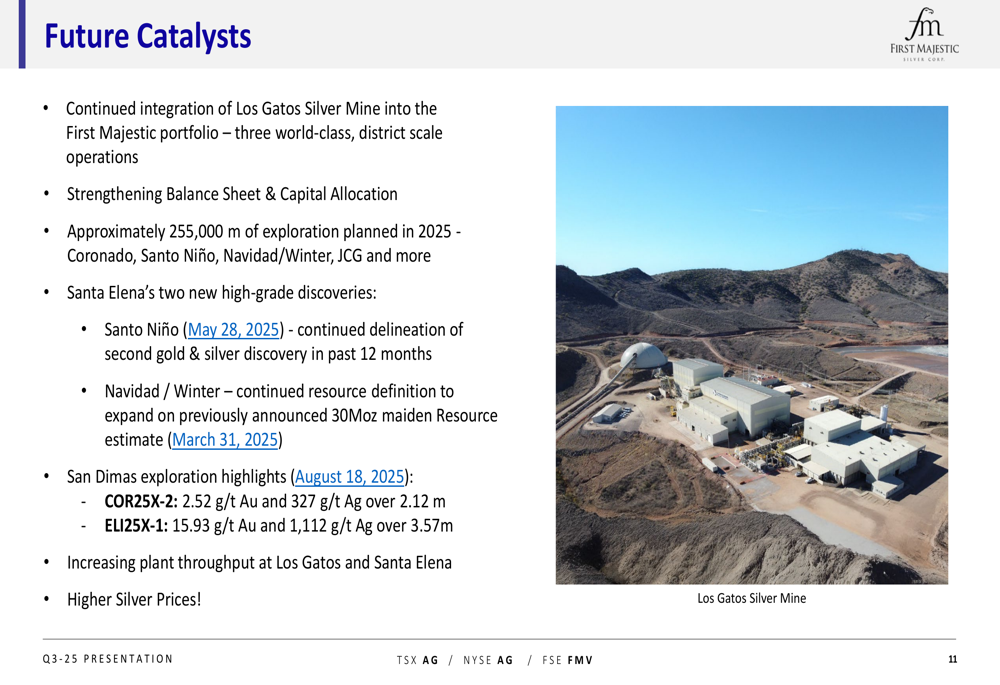The width and height of the screenshot is (1000, 685).
Task: Click Santa Elena's two new discoveries bullet
Action: 221,293
